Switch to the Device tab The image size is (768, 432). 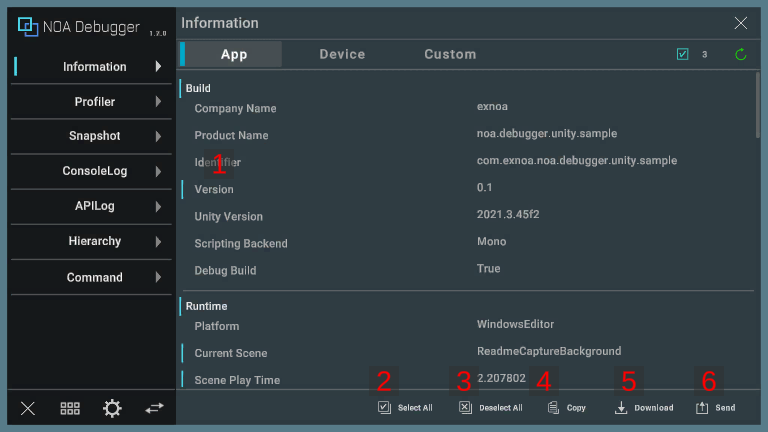pyautogui.click(x=342, y=54)
